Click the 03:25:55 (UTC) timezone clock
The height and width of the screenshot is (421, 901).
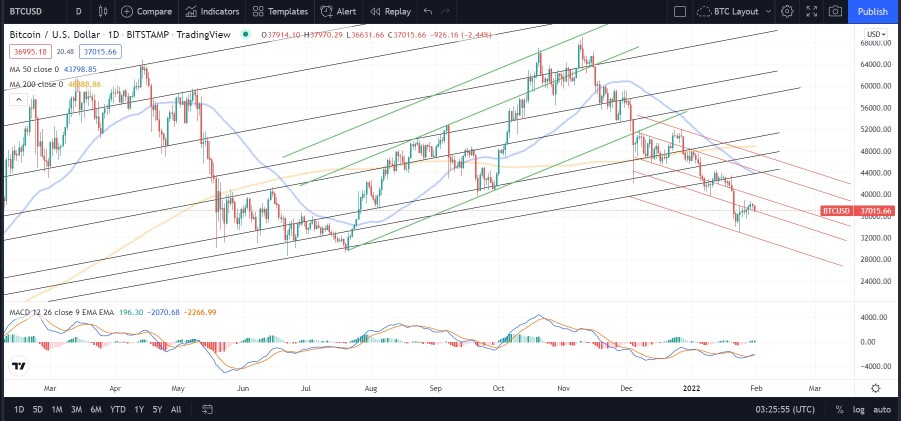click(x=786, y=410)
